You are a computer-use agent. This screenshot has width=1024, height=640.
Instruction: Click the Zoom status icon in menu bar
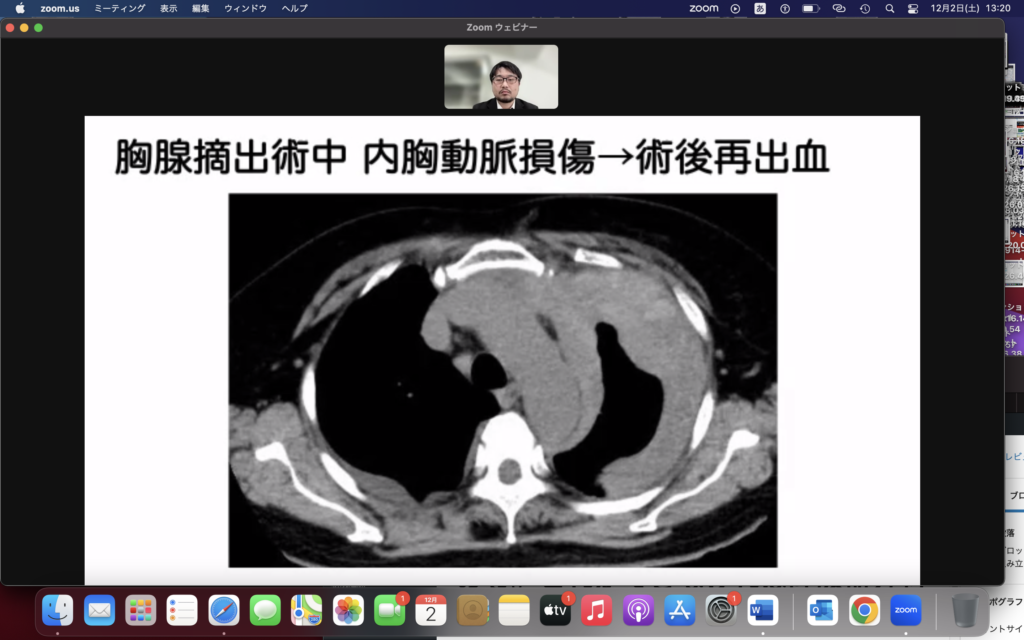pyautogui.click(x=703, y=8)
